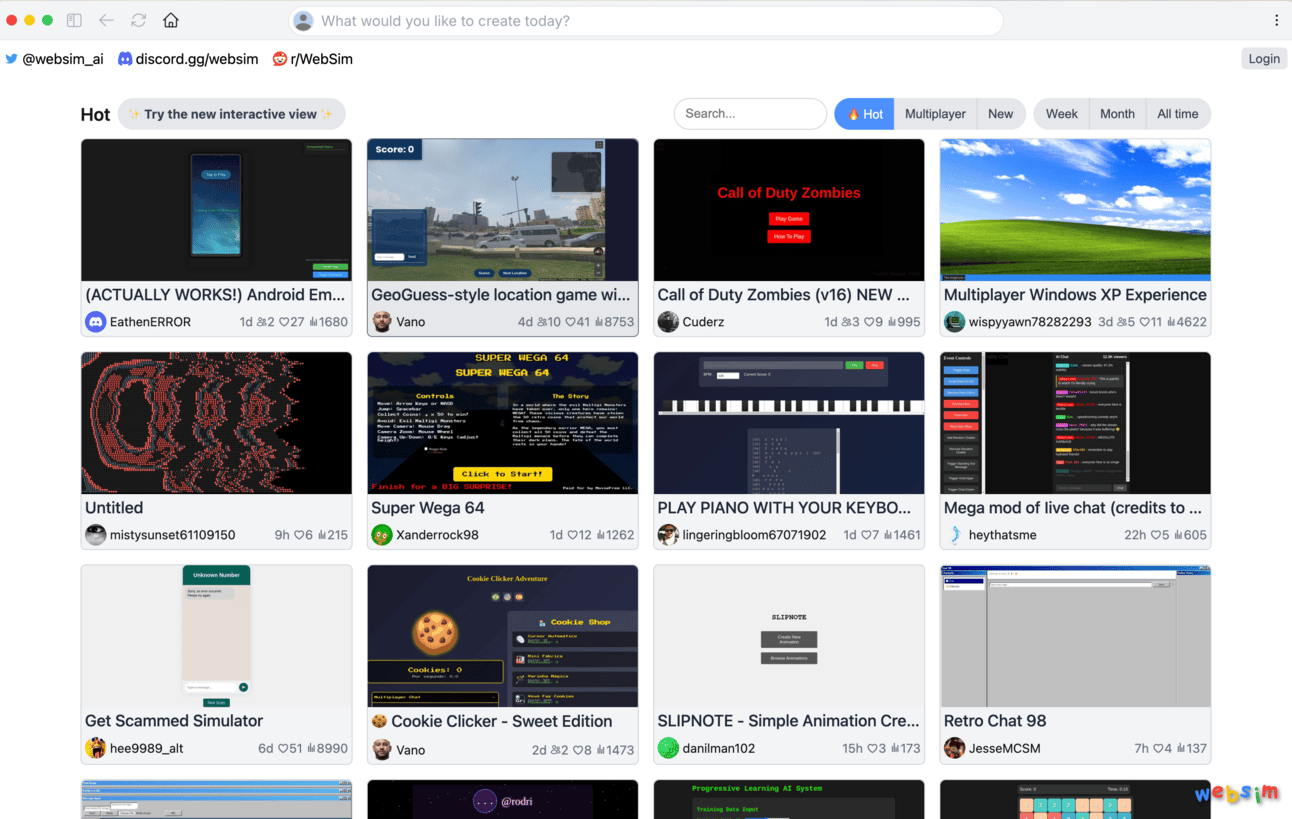The width and height of the screenshot is (1292, 819).
Task: Open the GeoGuess-style location game thumbnail
Action: [x=503, y=210]
